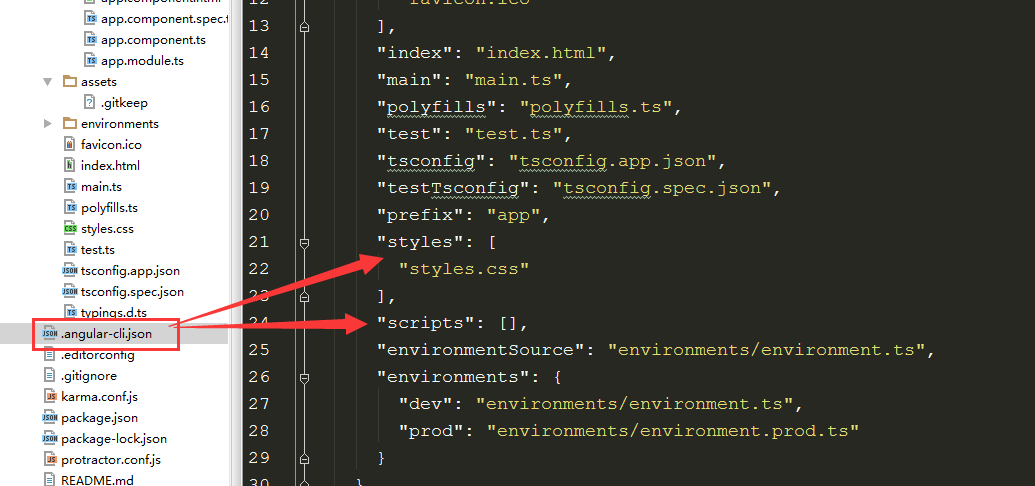
Task: Open styles.css from project tree
Action: click(x=108, y=229)
